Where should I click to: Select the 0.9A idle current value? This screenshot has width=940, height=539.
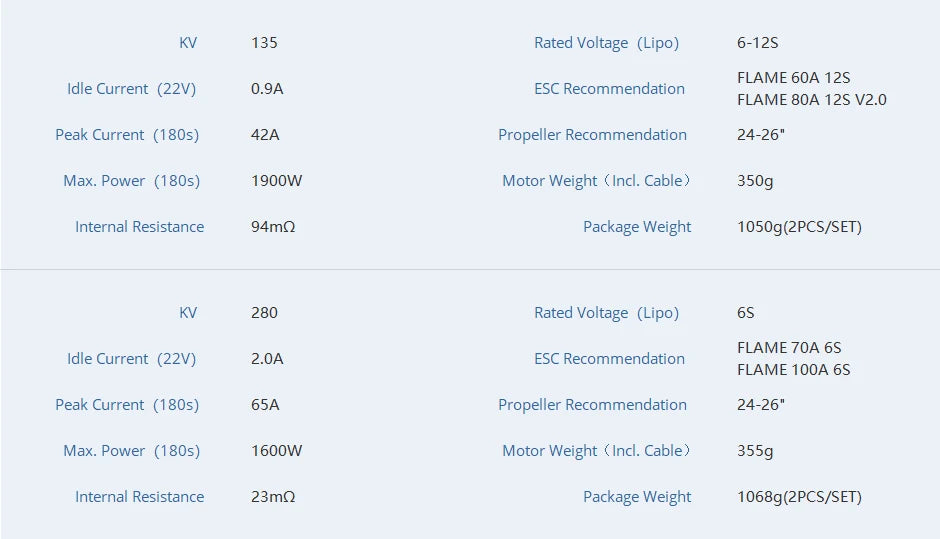coord(267,89)
